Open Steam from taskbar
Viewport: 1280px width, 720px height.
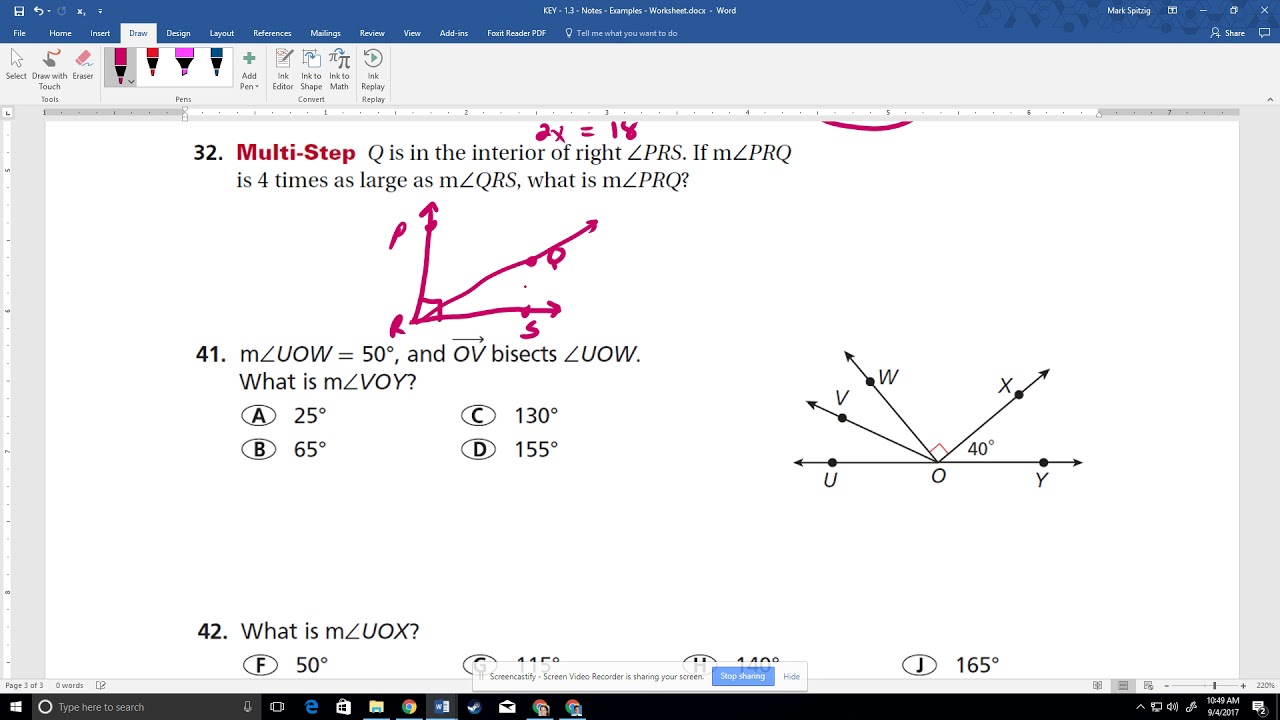(x=474, y=707)
